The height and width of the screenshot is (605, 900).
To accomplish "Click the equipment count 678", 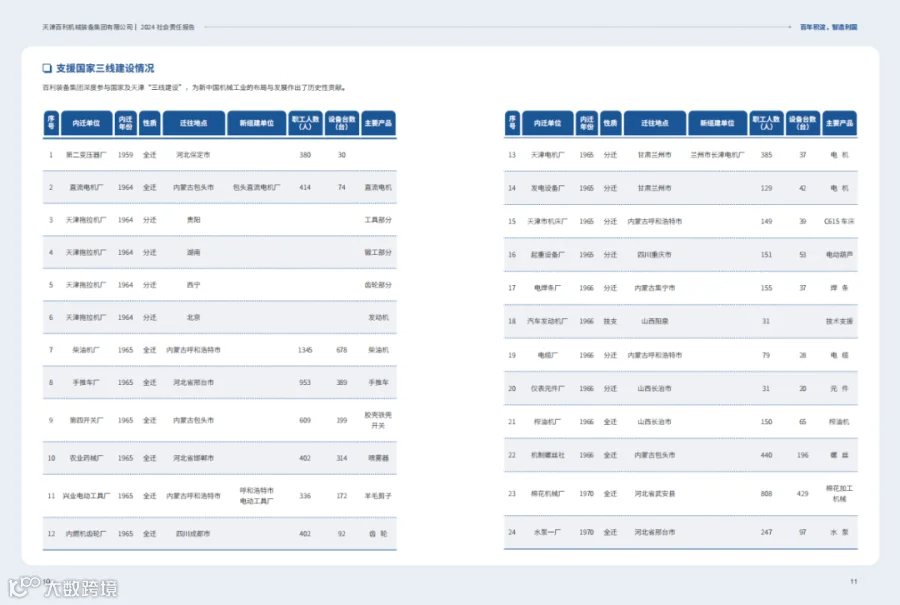I will click(342, 350).
